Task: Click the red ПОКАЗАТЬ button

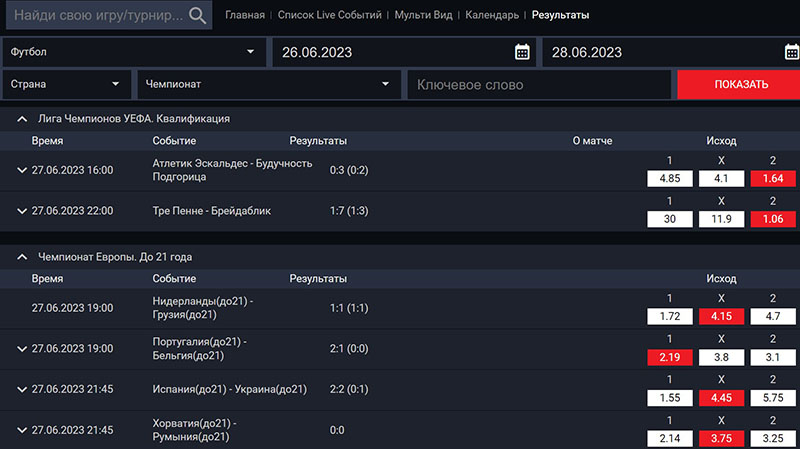Action: [x=741, y=84]
